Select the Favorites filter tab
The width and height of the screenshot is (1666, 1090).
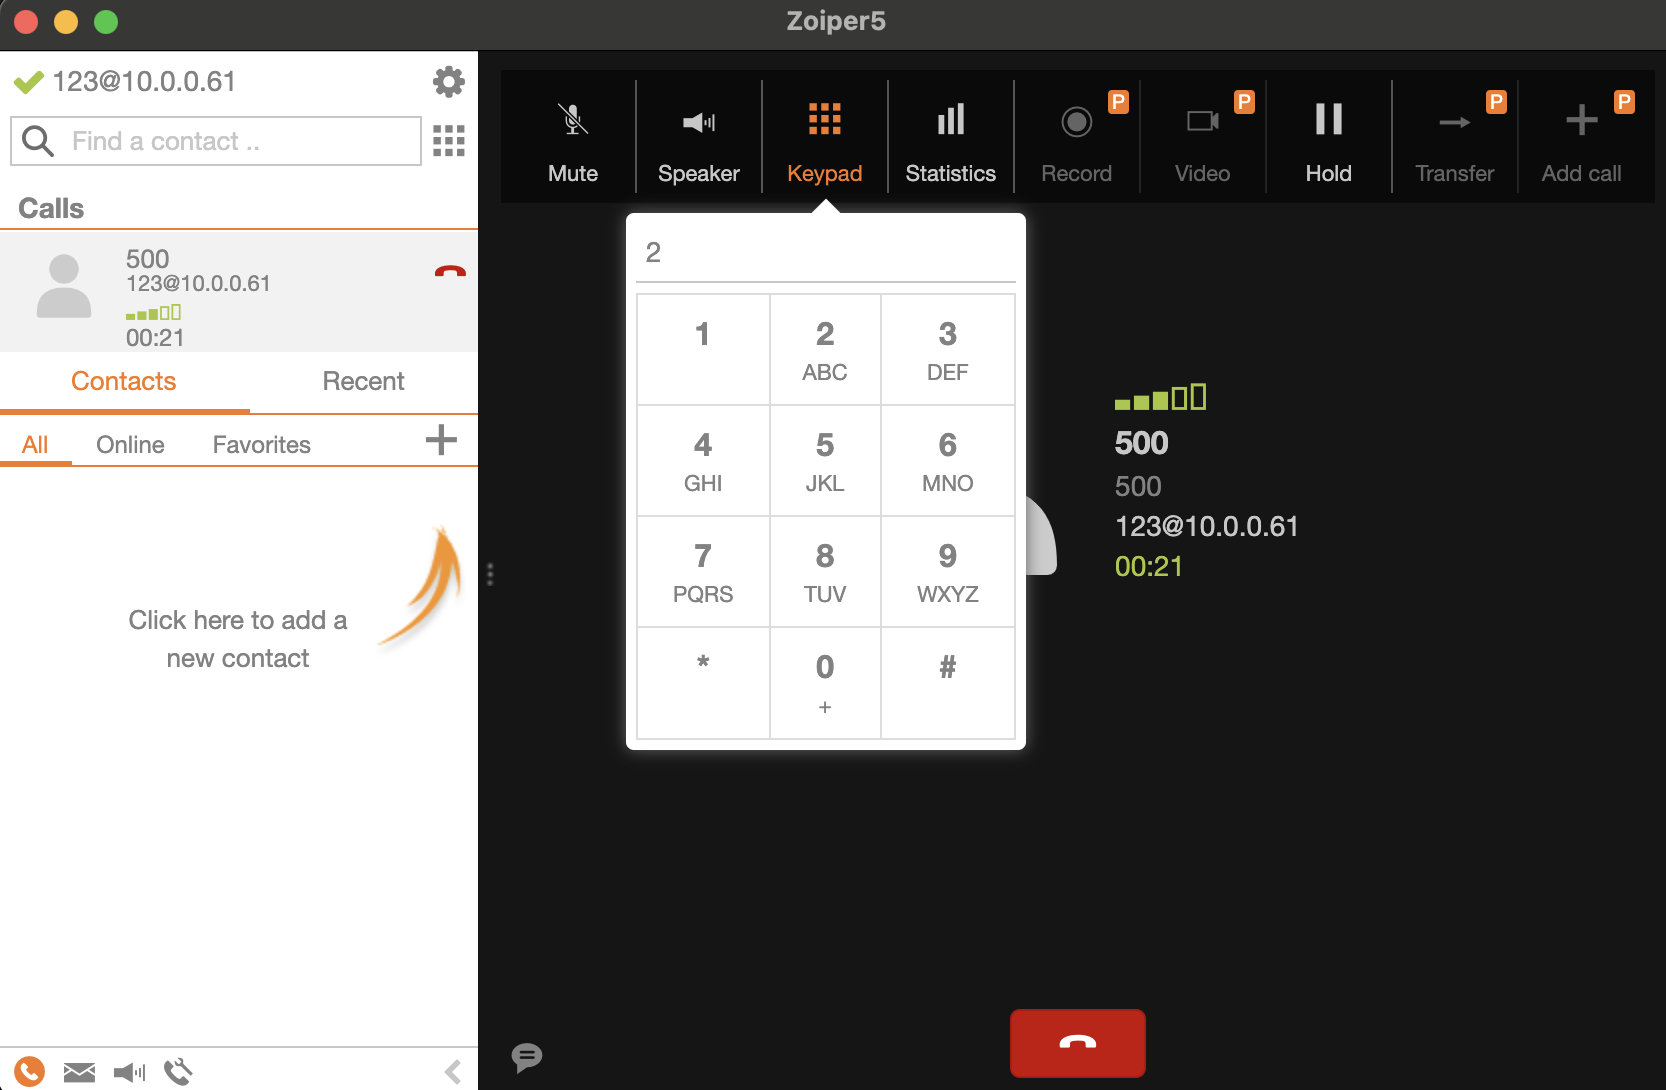click(x=261, y=445)
